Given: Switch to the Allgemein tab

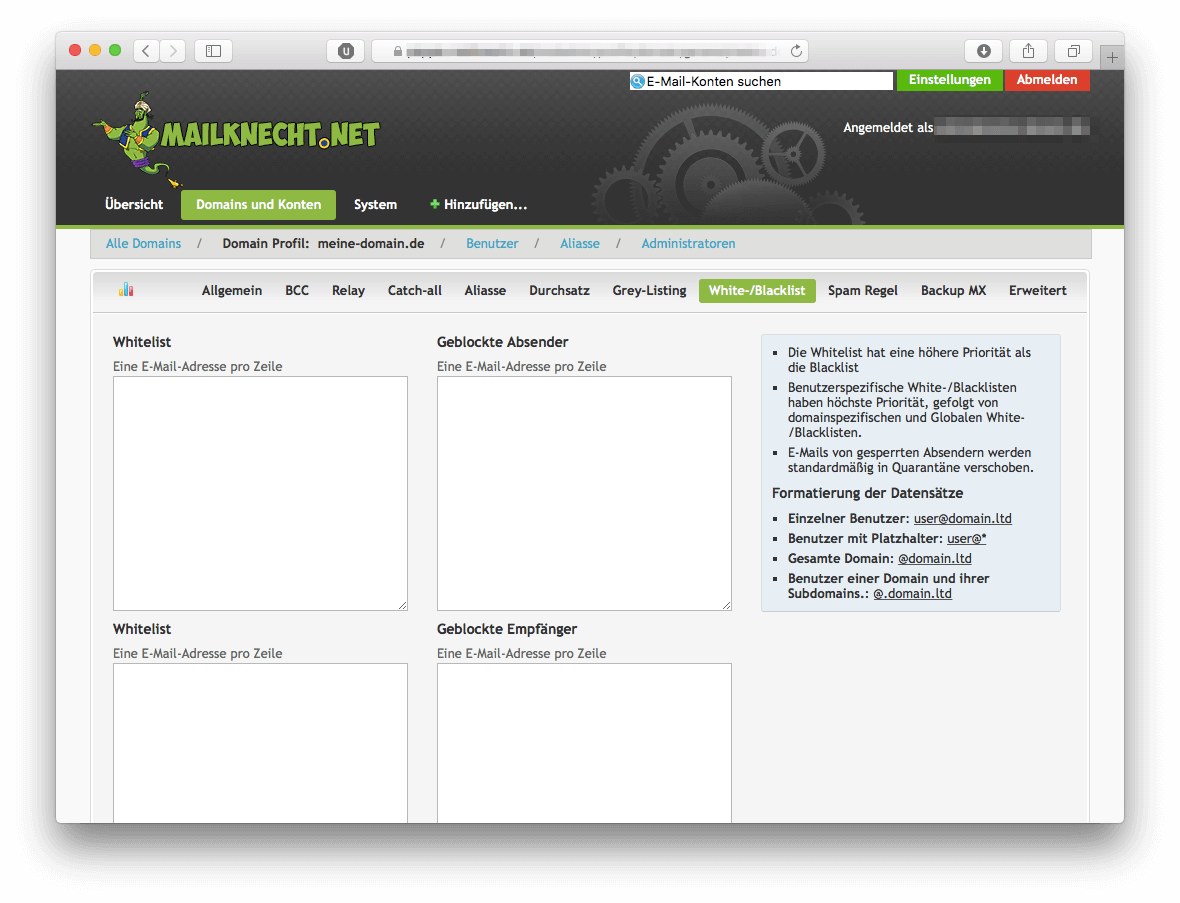Looking at the screenshot, I should tap(232, 290).
